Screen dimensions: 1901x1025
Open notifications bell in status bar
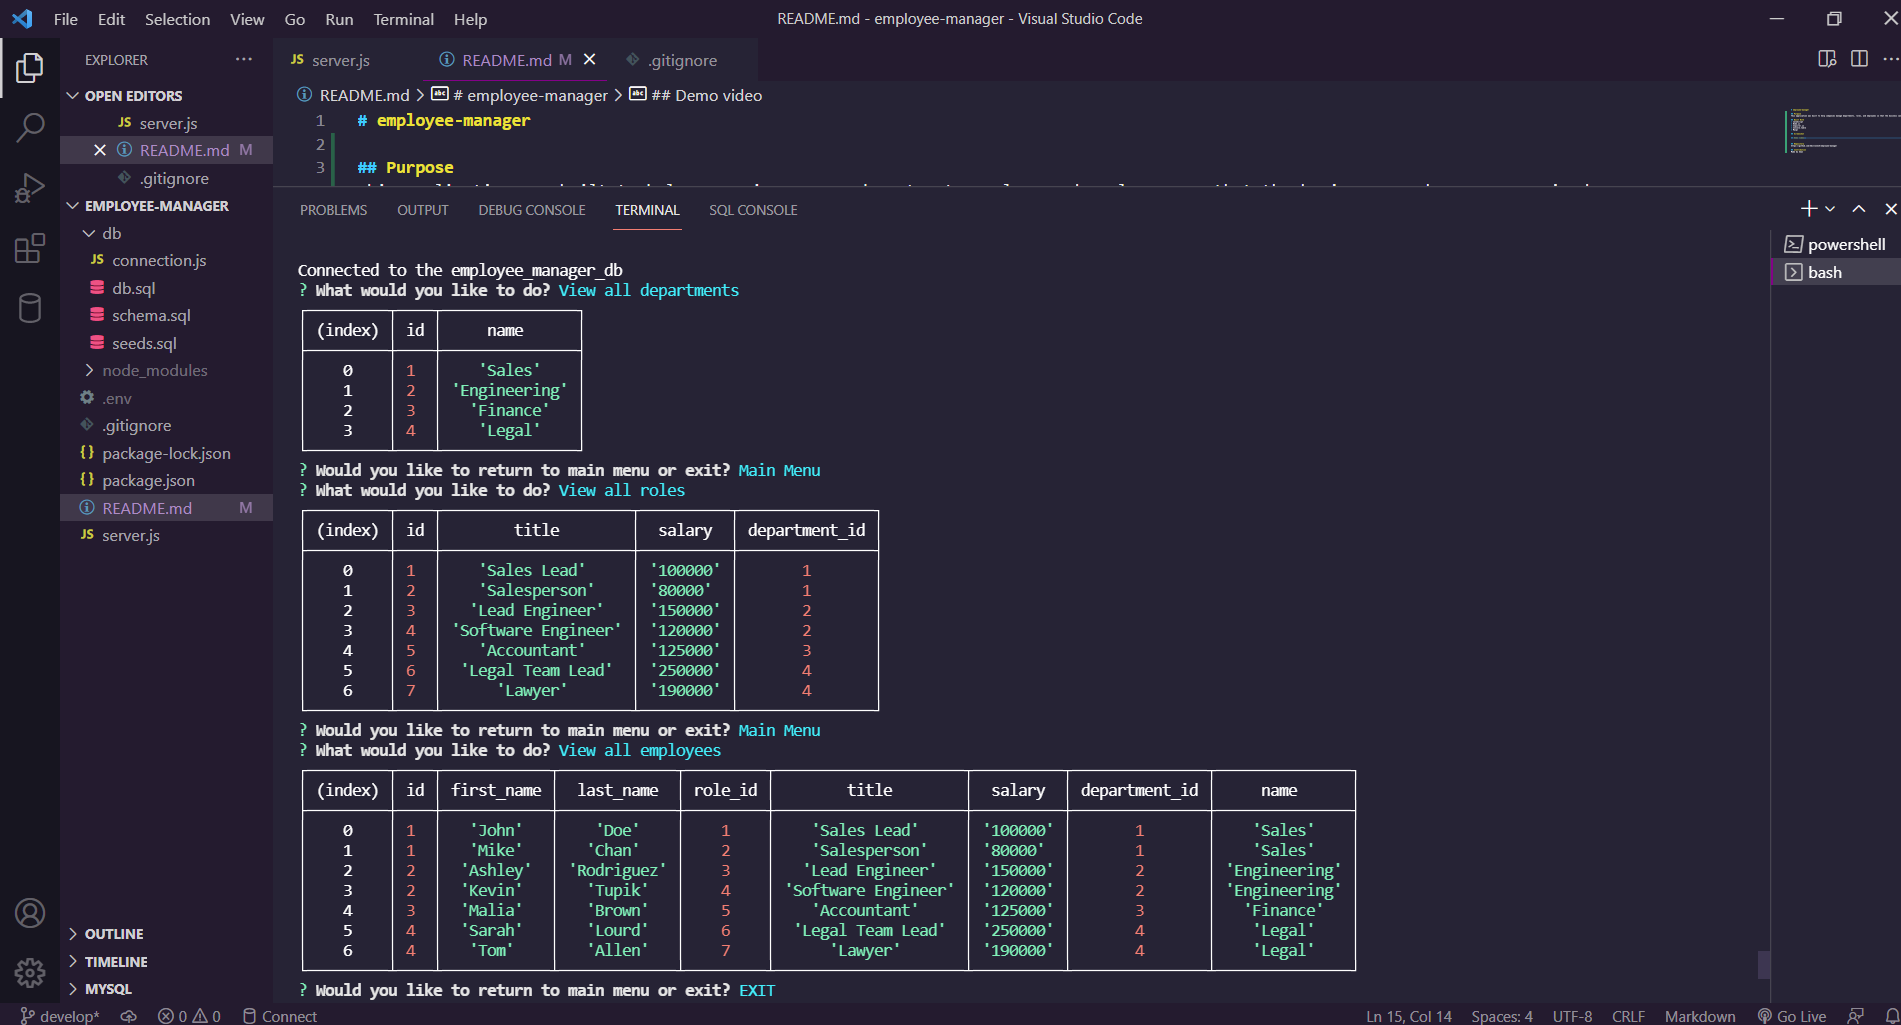click(x=1891, y=1016)
